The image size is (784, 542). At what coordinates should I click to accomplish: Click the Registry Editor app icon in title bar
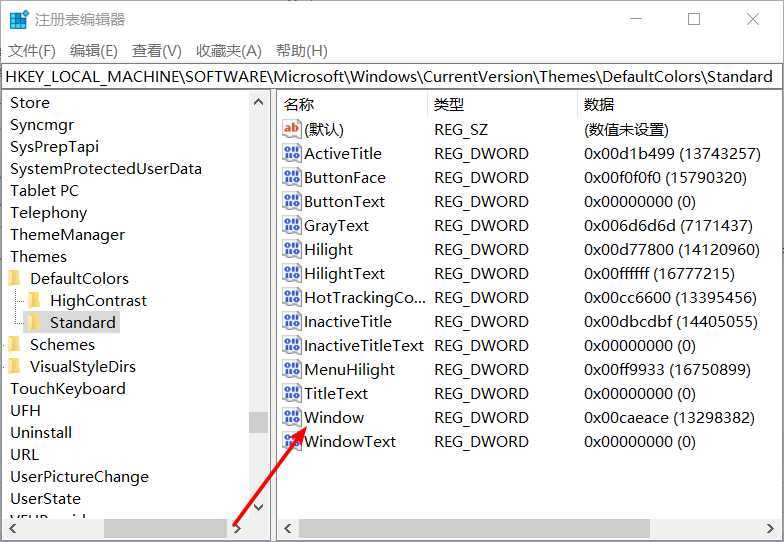pyautogui.click(x=20, y=20)
